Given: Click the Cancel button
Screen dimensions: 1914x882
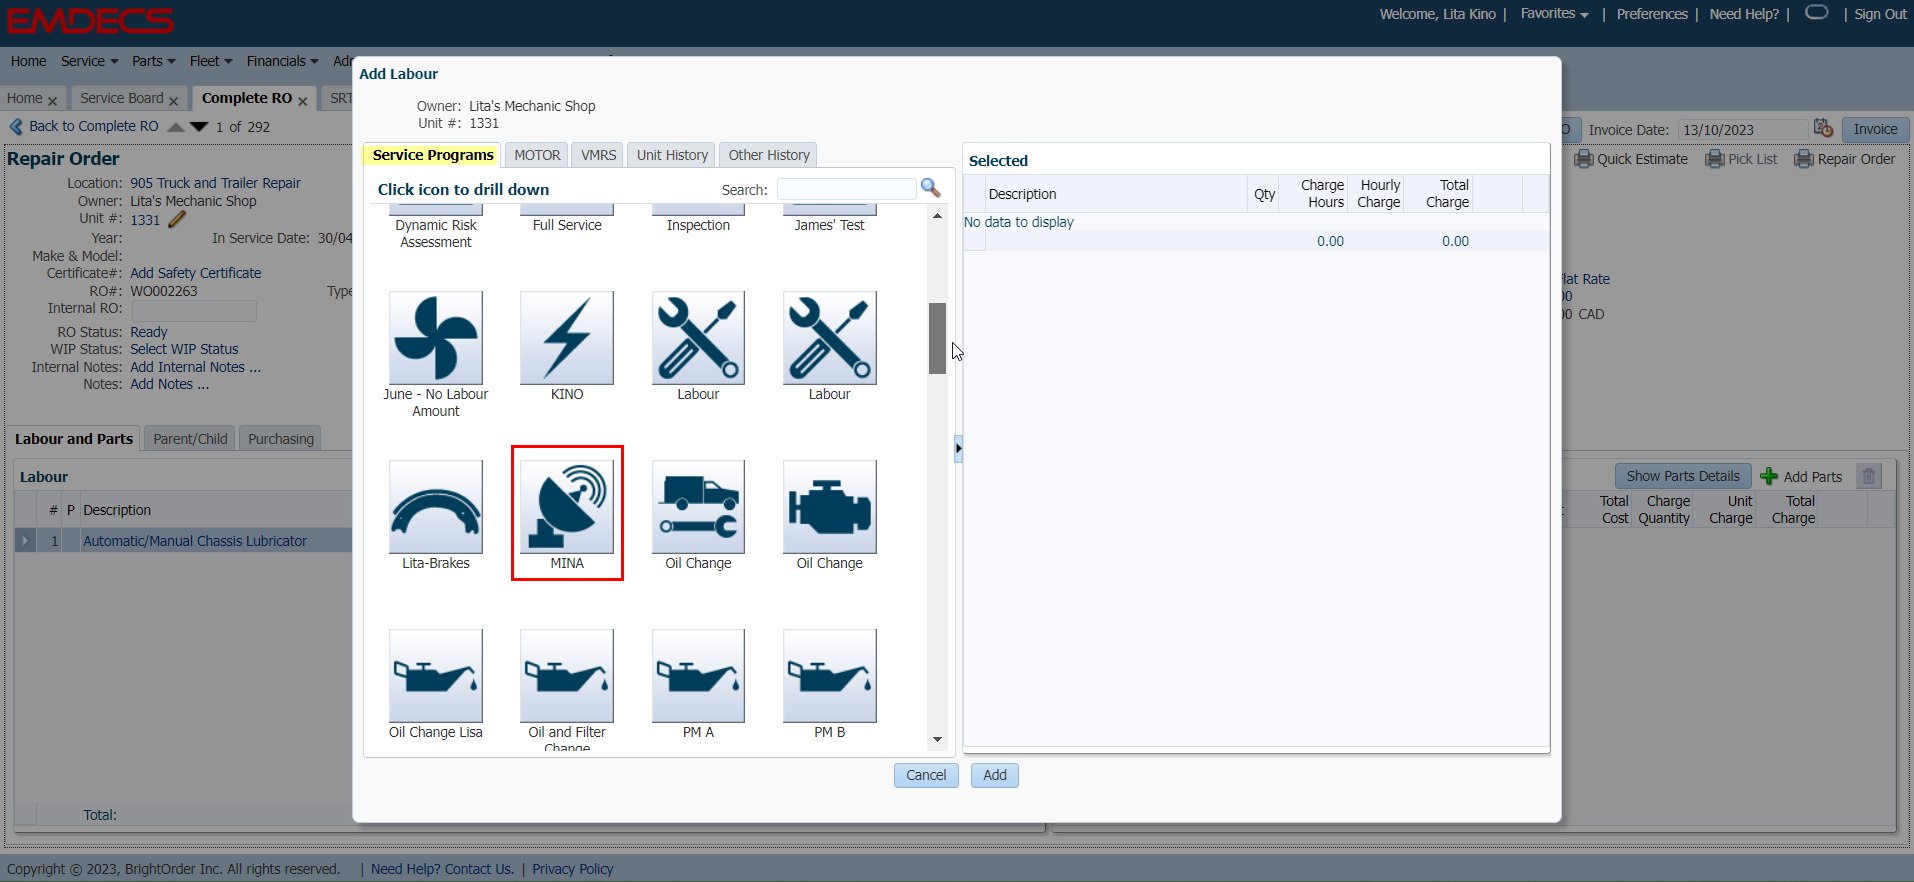Looking at the screenshot, I should (x=926, y=775).
